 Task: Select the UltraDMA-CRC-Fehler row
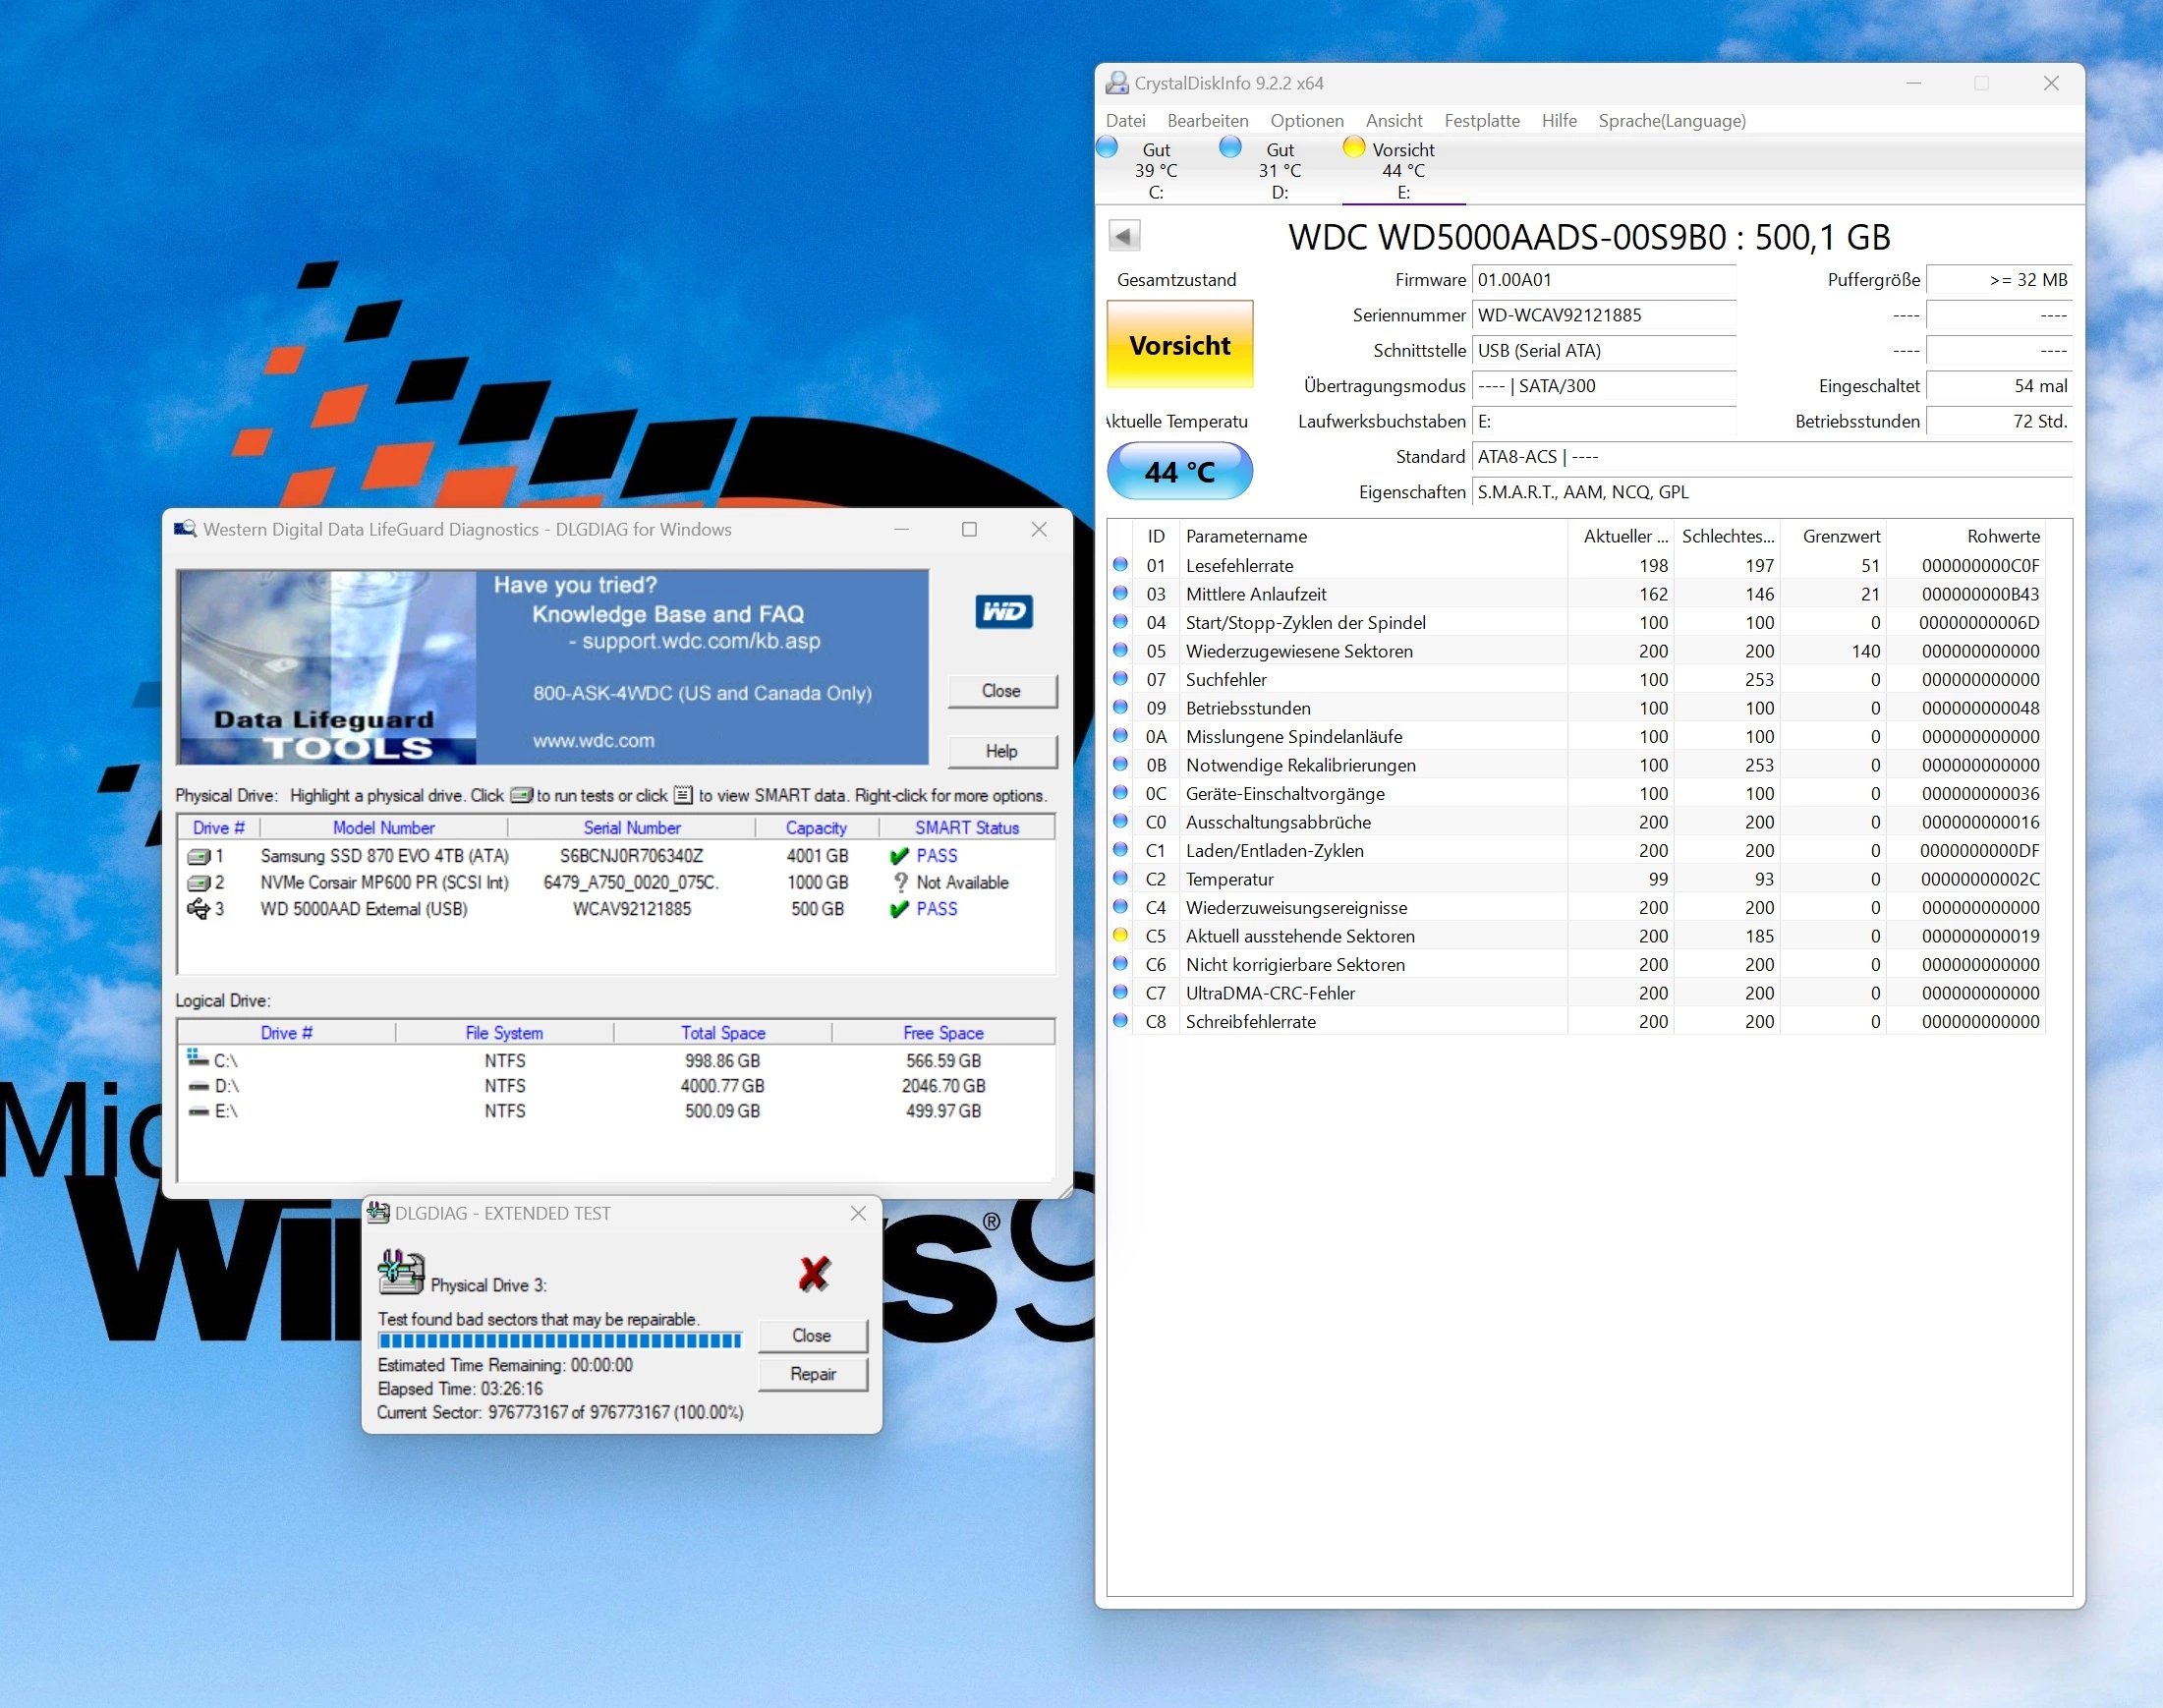1577,993
